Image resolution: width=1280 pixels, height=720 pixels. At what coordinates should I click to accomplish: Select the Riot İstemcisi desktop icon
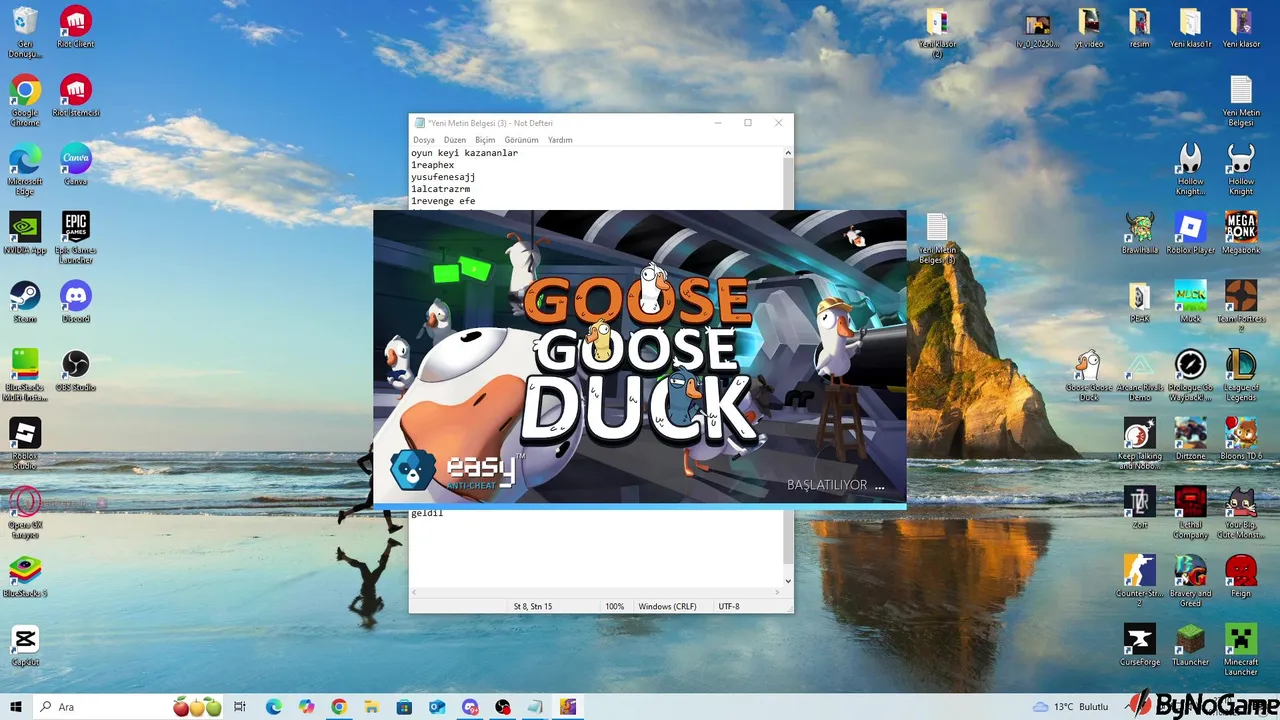coord(76,97)
